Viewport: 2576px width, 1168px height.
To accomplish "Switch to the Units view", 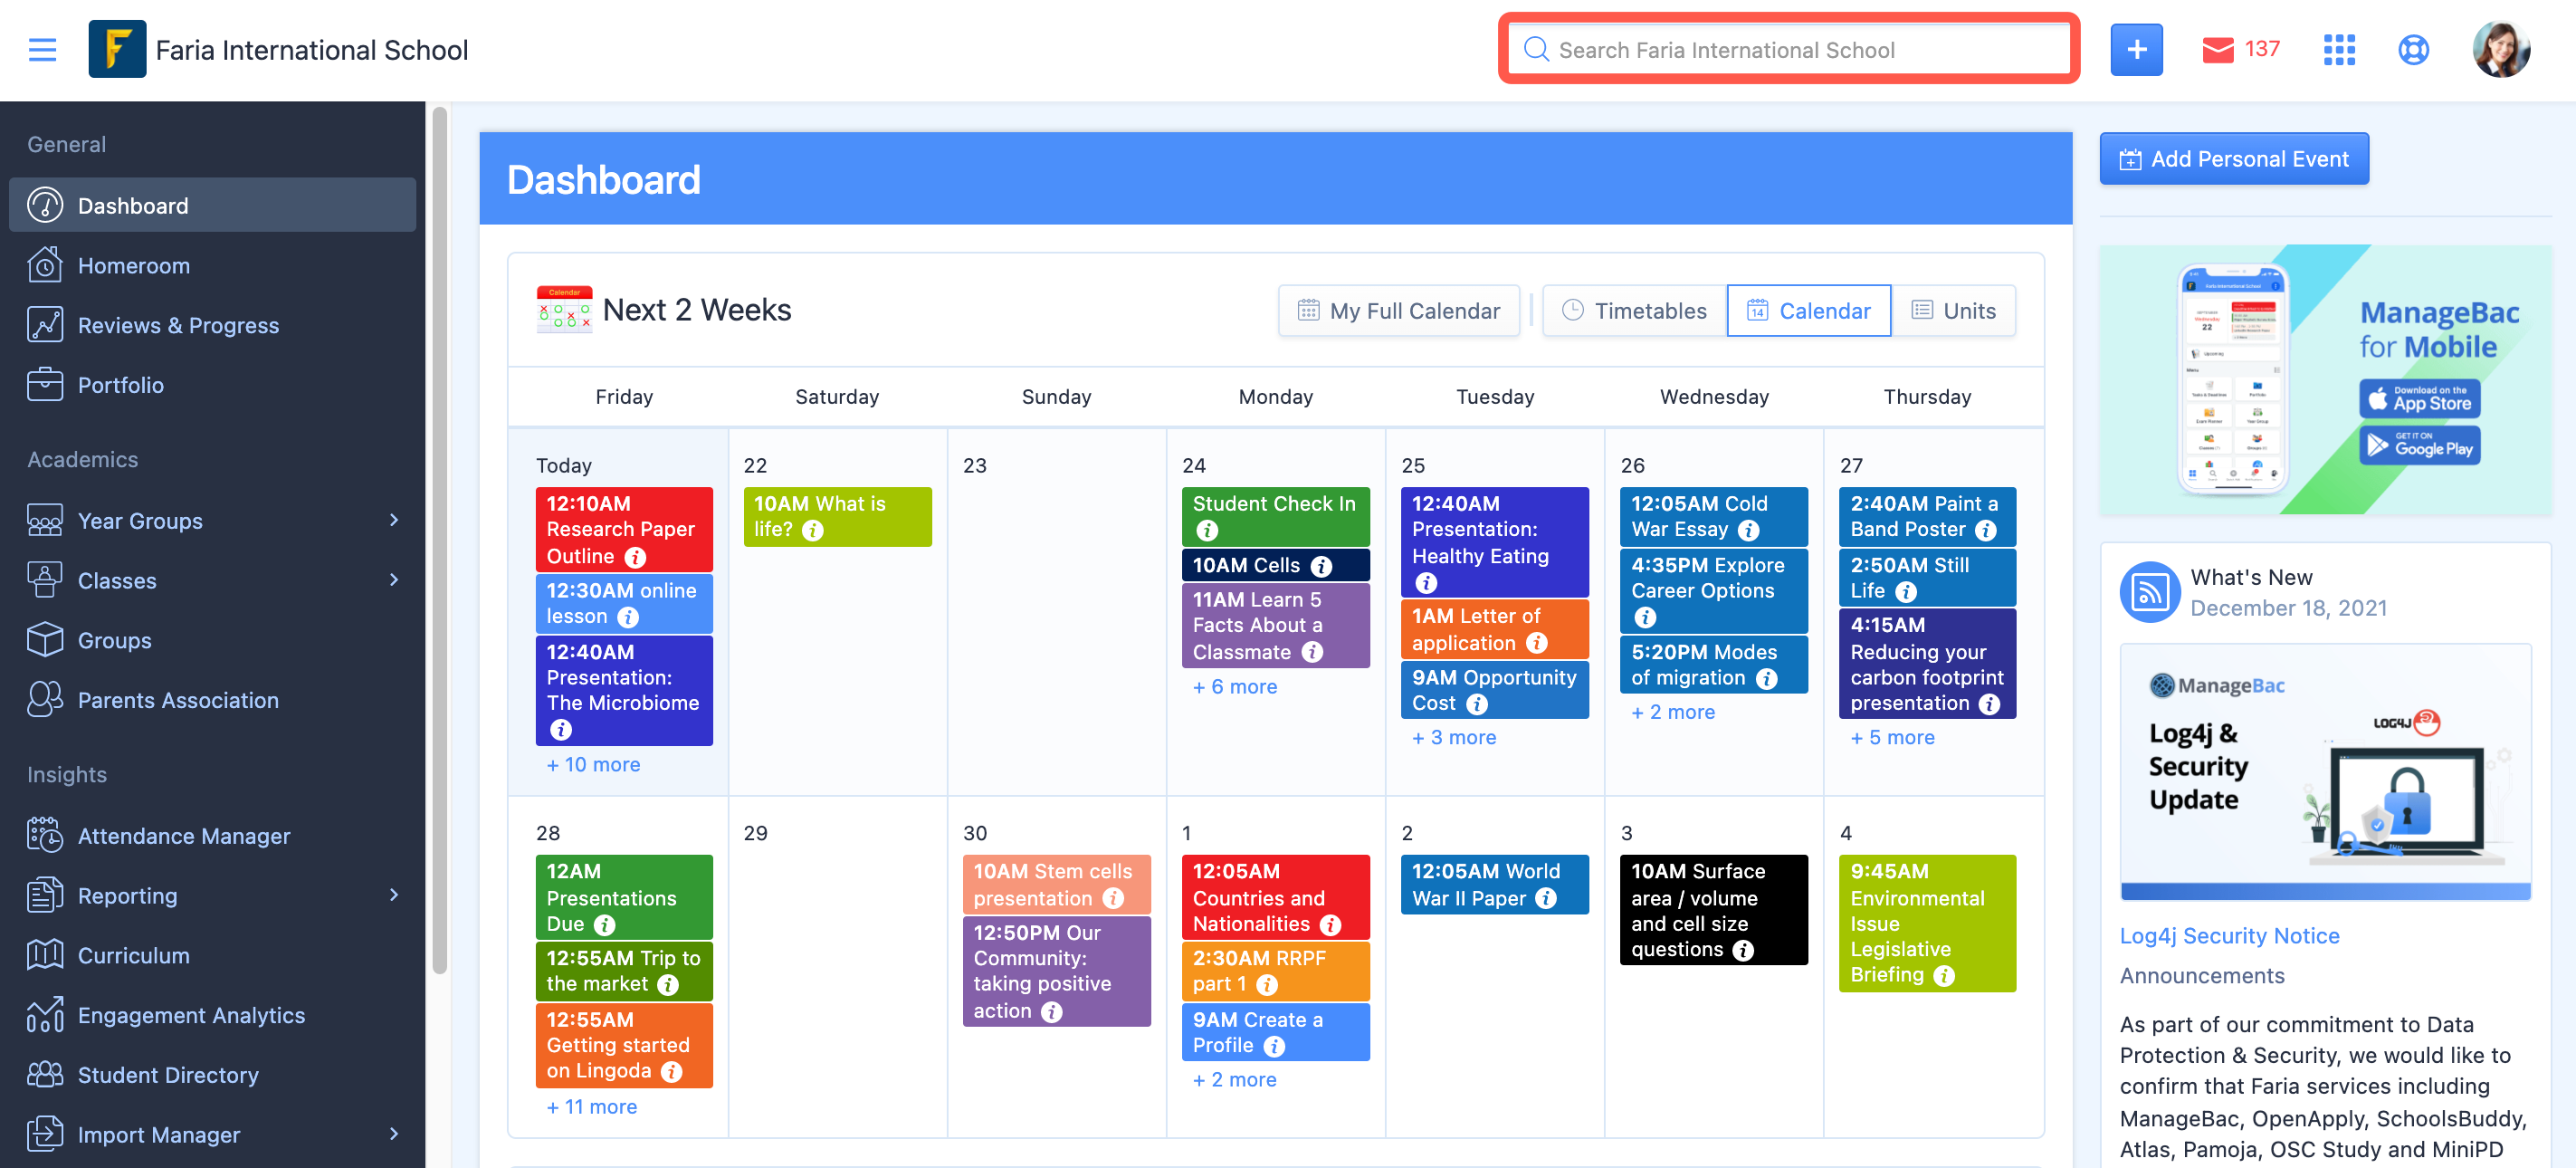I will click(x=1953, y=311).
